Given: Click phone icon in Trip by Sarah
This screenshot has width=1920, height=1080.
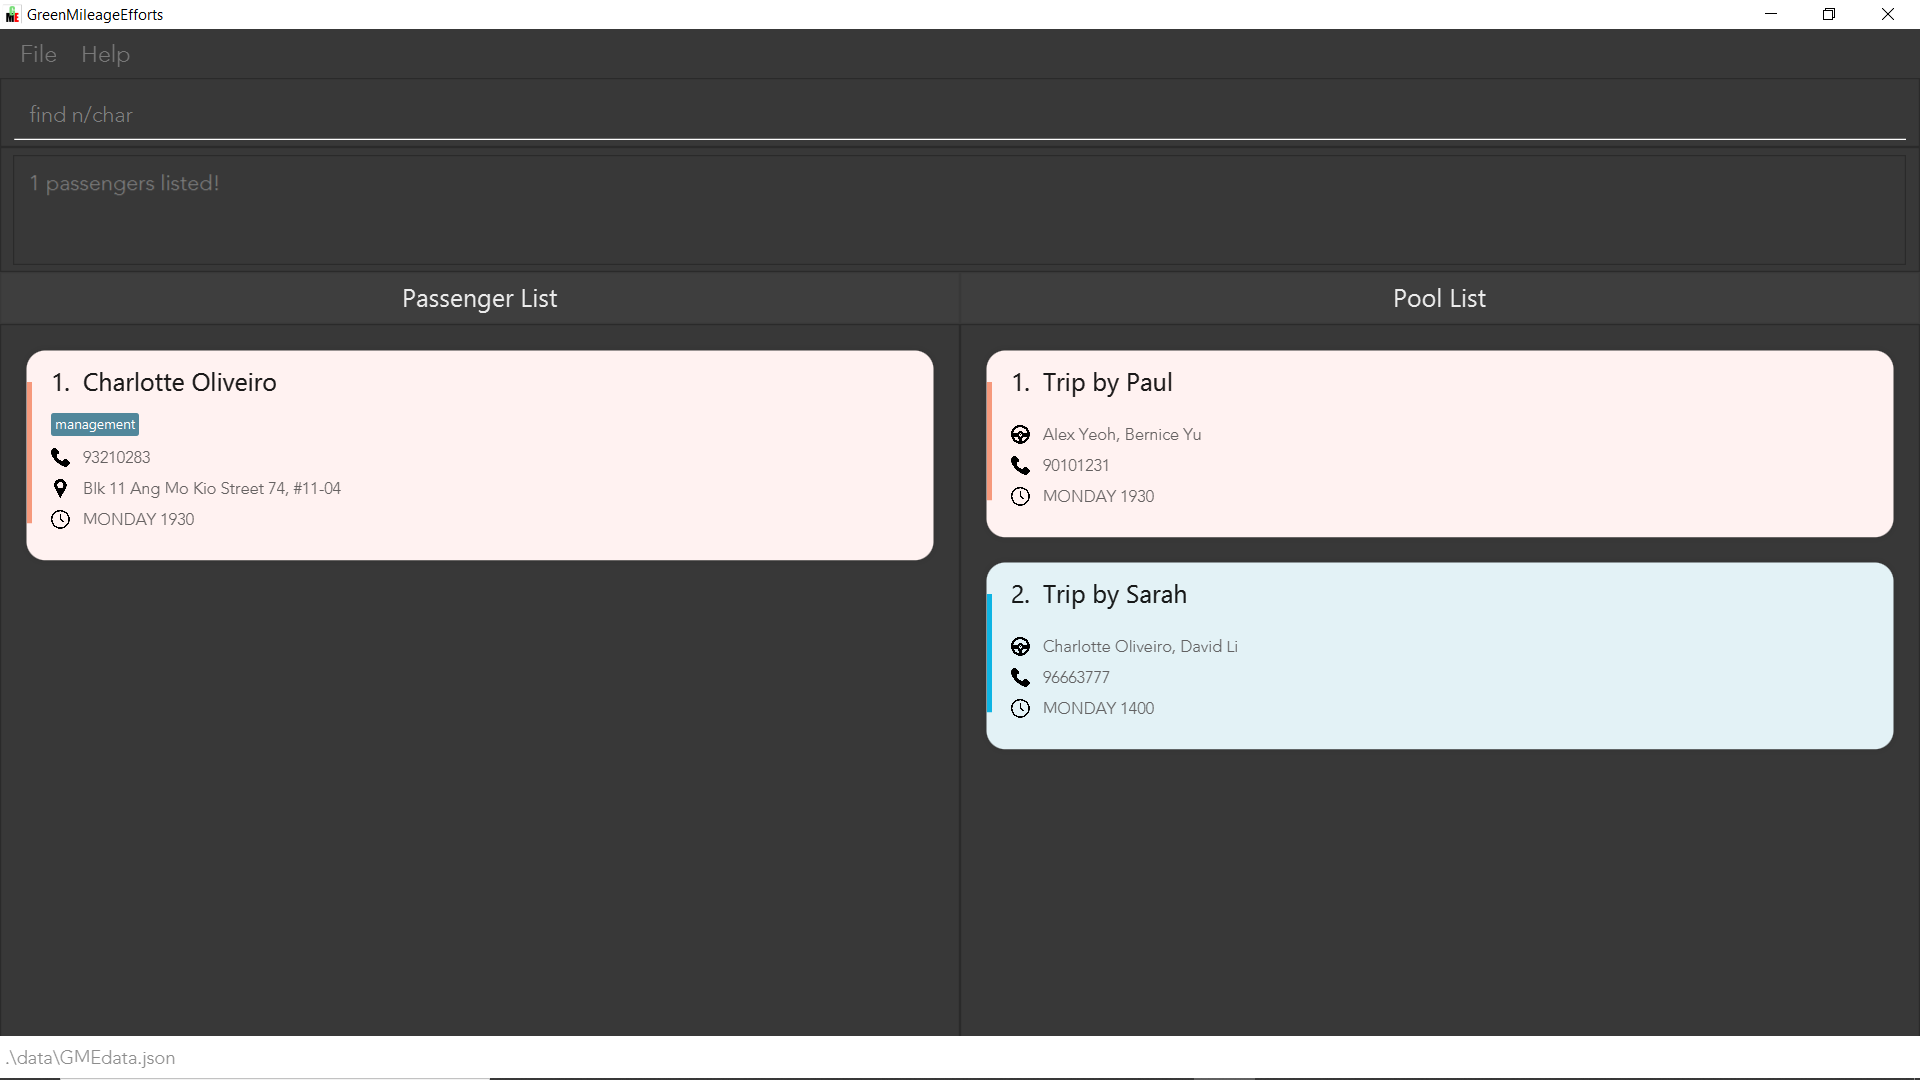Looking at the screenshot, I should click(1020, 677).
